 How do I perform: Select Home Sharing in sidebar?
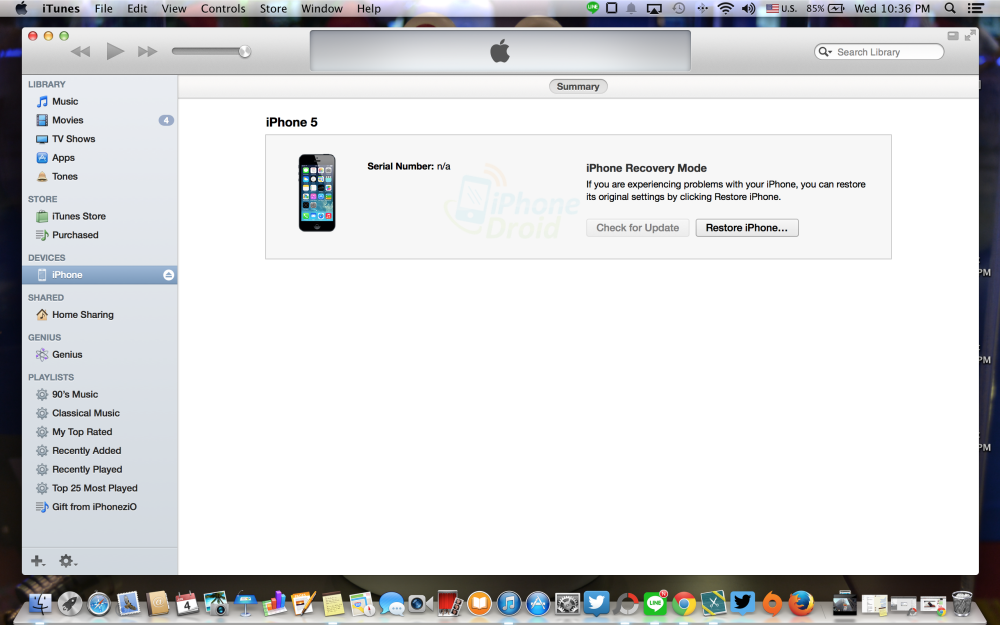(82, 315)
